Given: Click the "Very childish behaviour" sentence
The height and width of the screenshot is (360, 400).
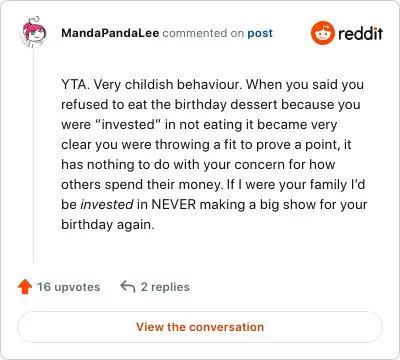Looking at the screenshot, I should [x=166, y=85].
